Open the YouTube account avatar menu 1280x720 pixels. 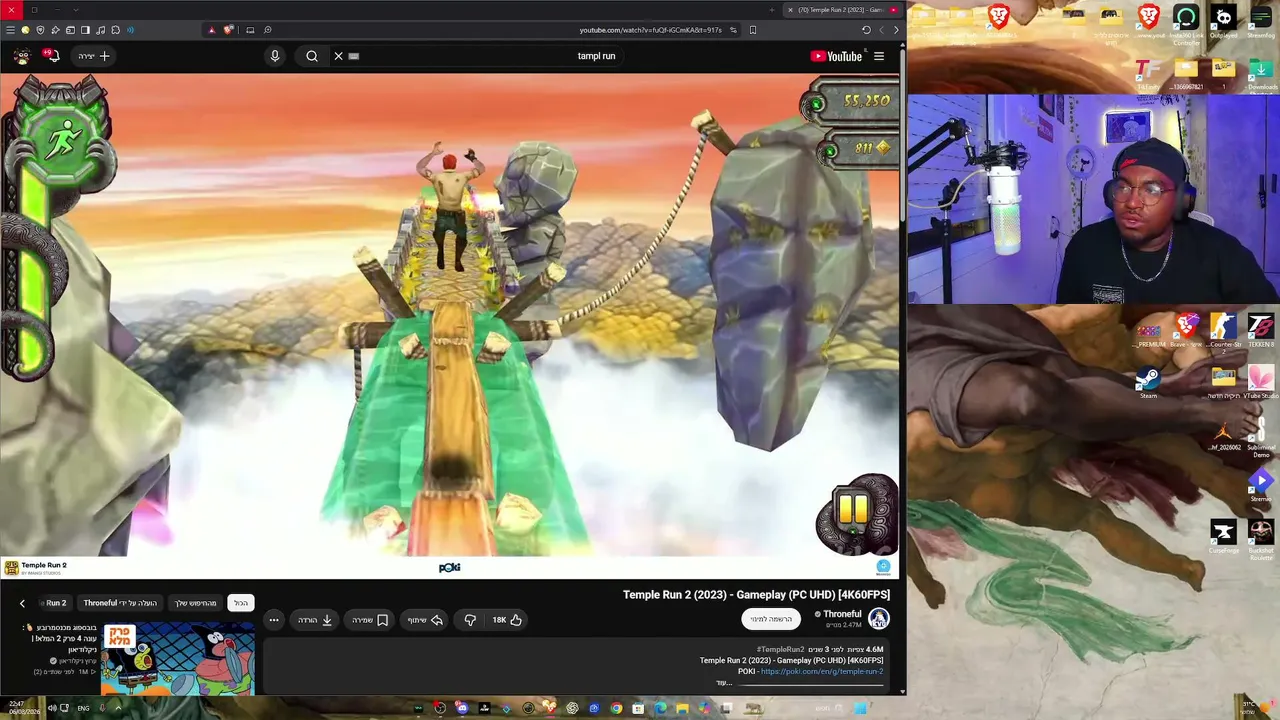click(21, 56)
